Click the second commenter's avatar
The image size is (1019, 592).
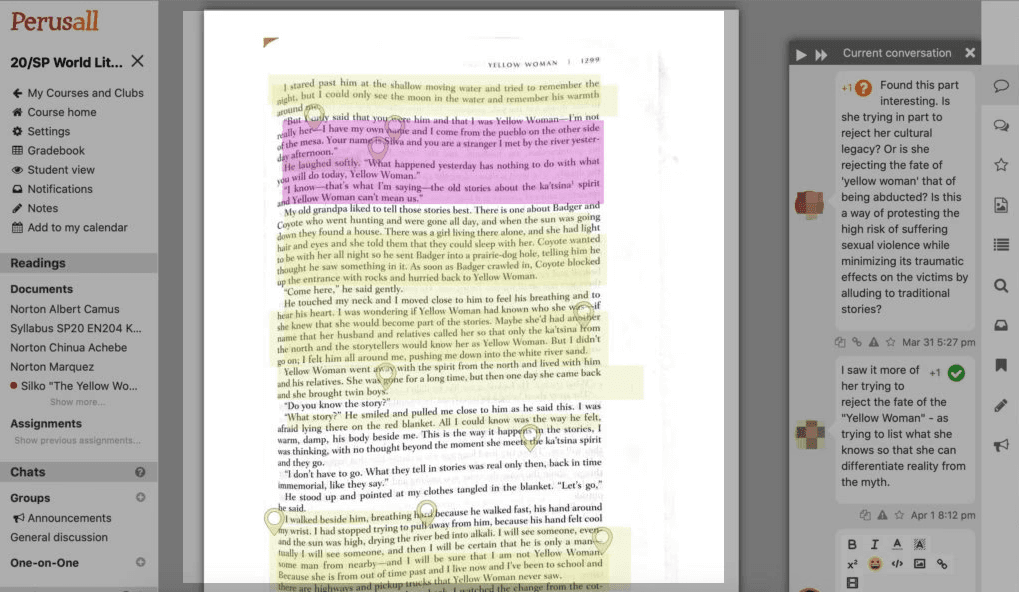(810, 434)
